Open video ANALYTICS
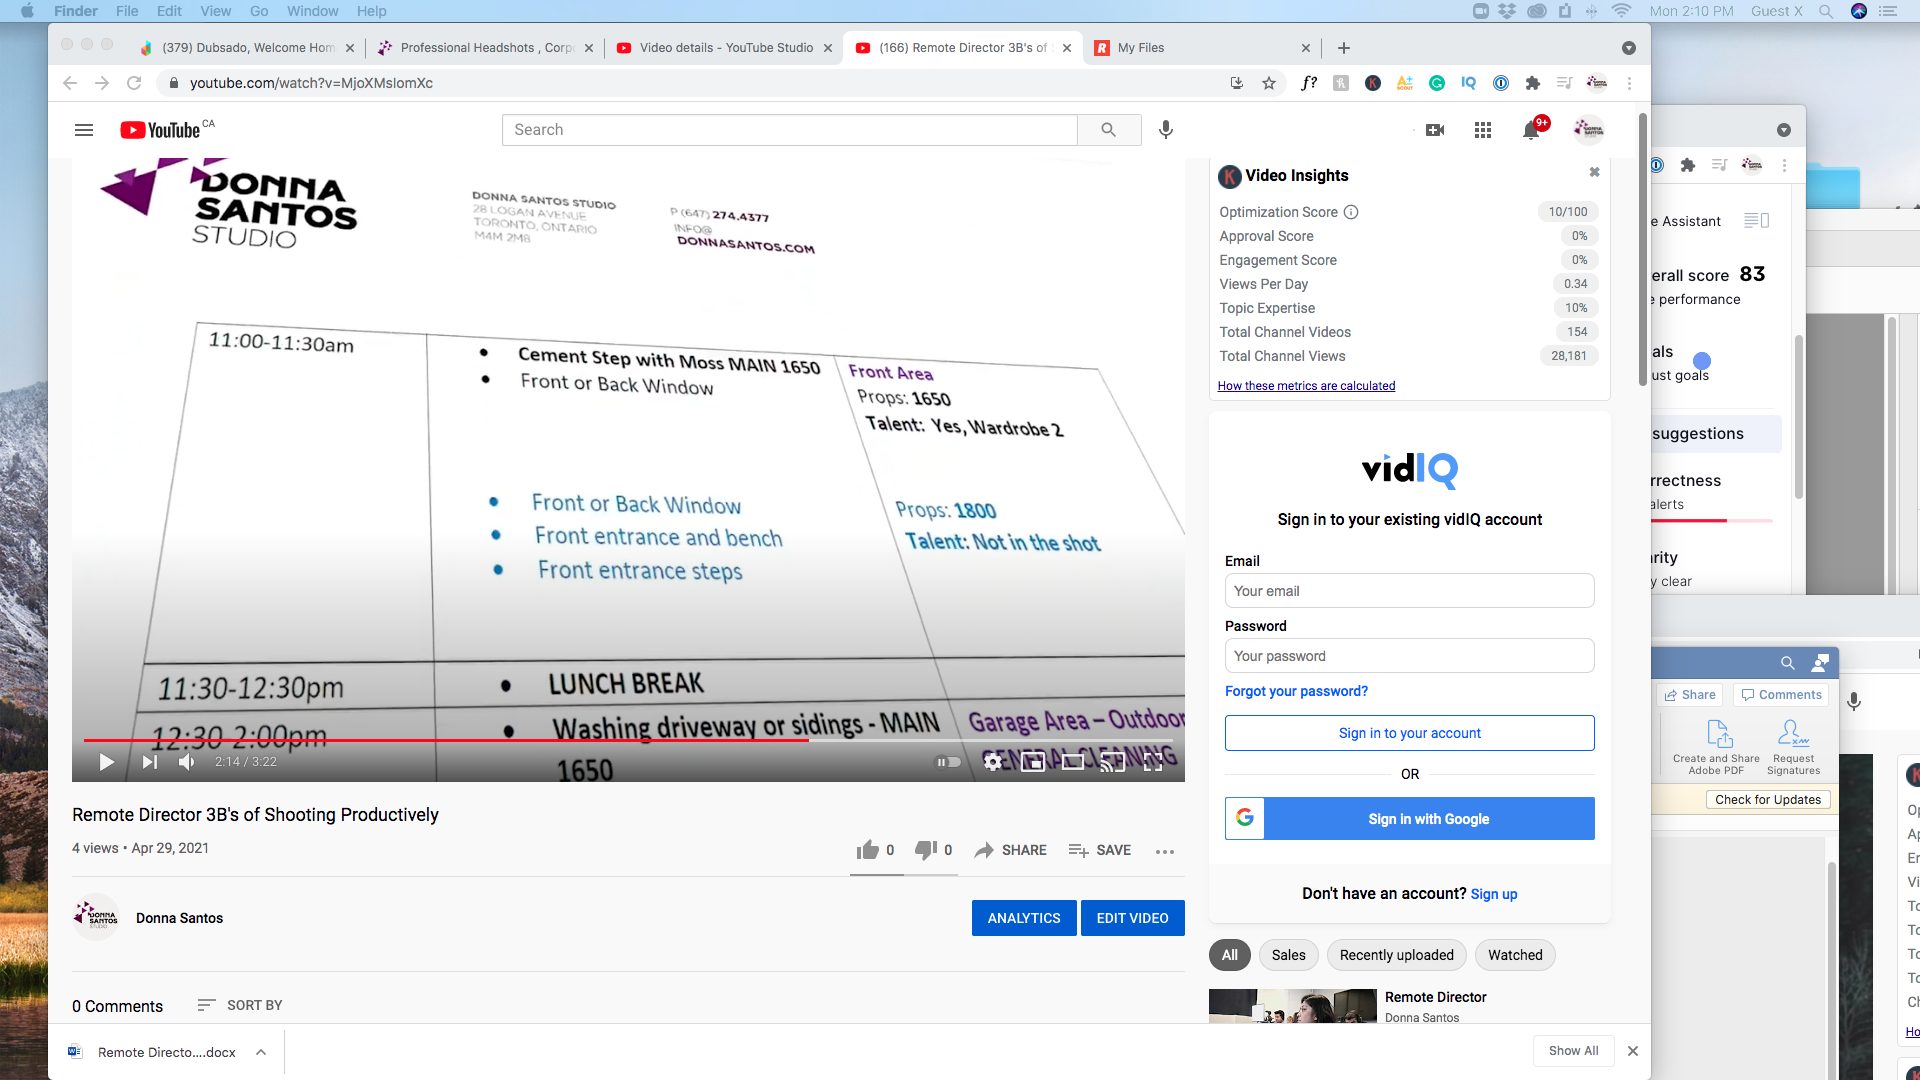Viewport: 1920px width, 1080px height. tap(1024, 918)
